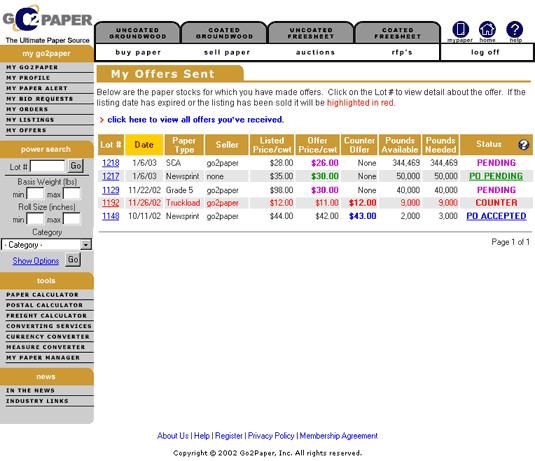Screen dimensions: 535x461
Task: Click Basis Weight max field
Action: click(72, 193)
